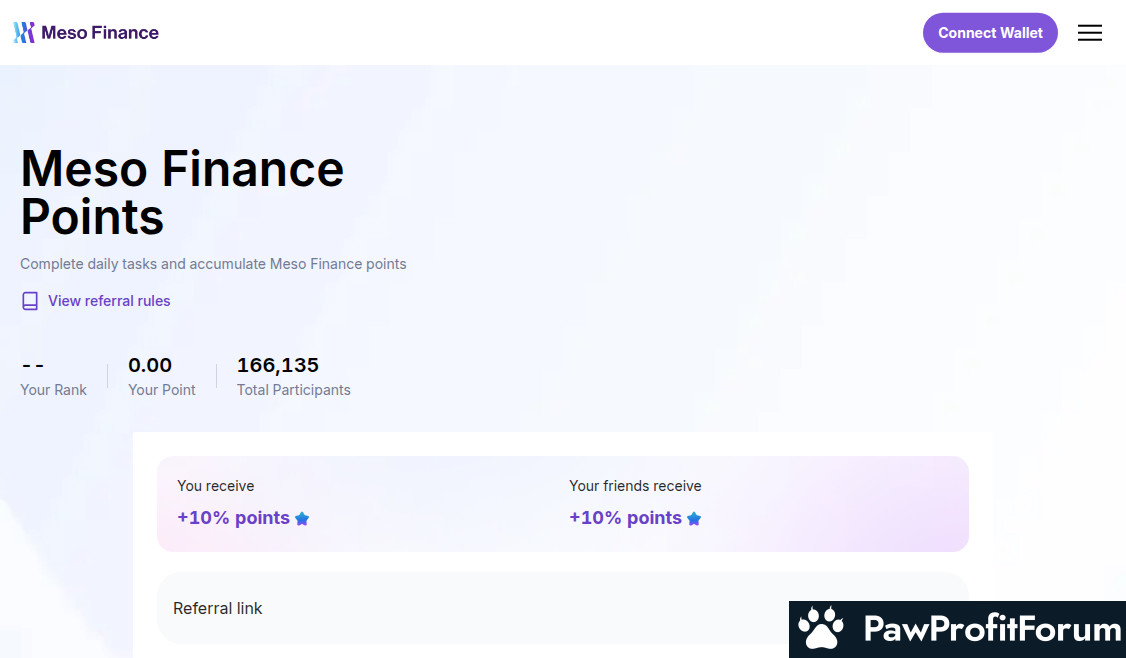
Task: Click the PawProfitForum banner text
Action: tap(992, 629)
